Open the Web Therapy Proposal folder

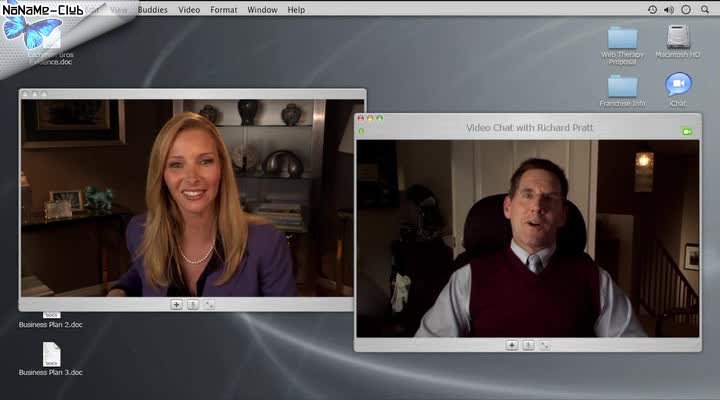point(623,39)
